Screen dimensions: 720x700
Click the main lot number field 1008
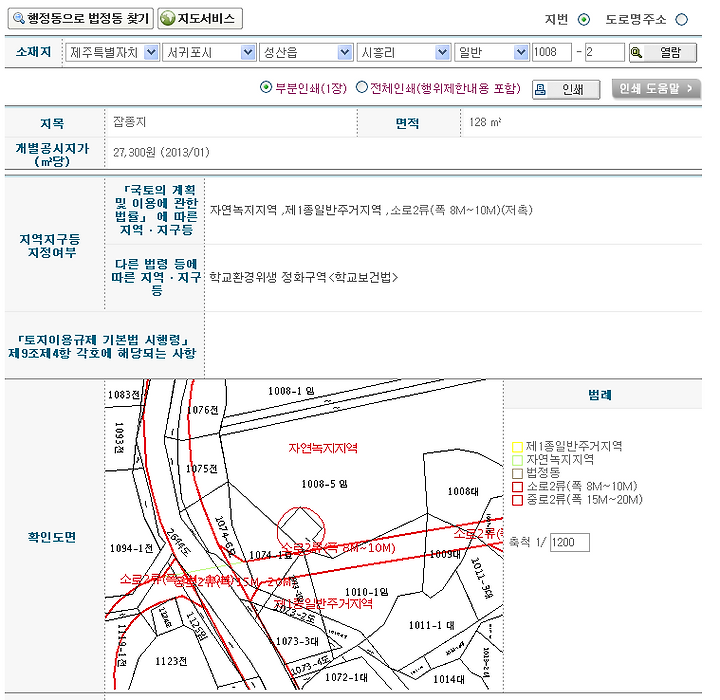551,52
